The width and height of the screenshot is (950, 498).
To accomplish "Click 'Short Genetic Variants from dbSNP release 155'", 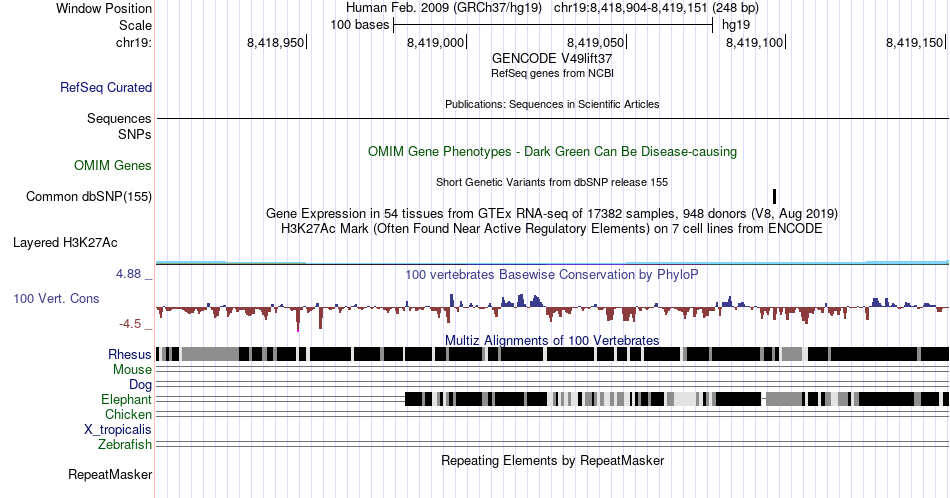I will coord(552,182).
